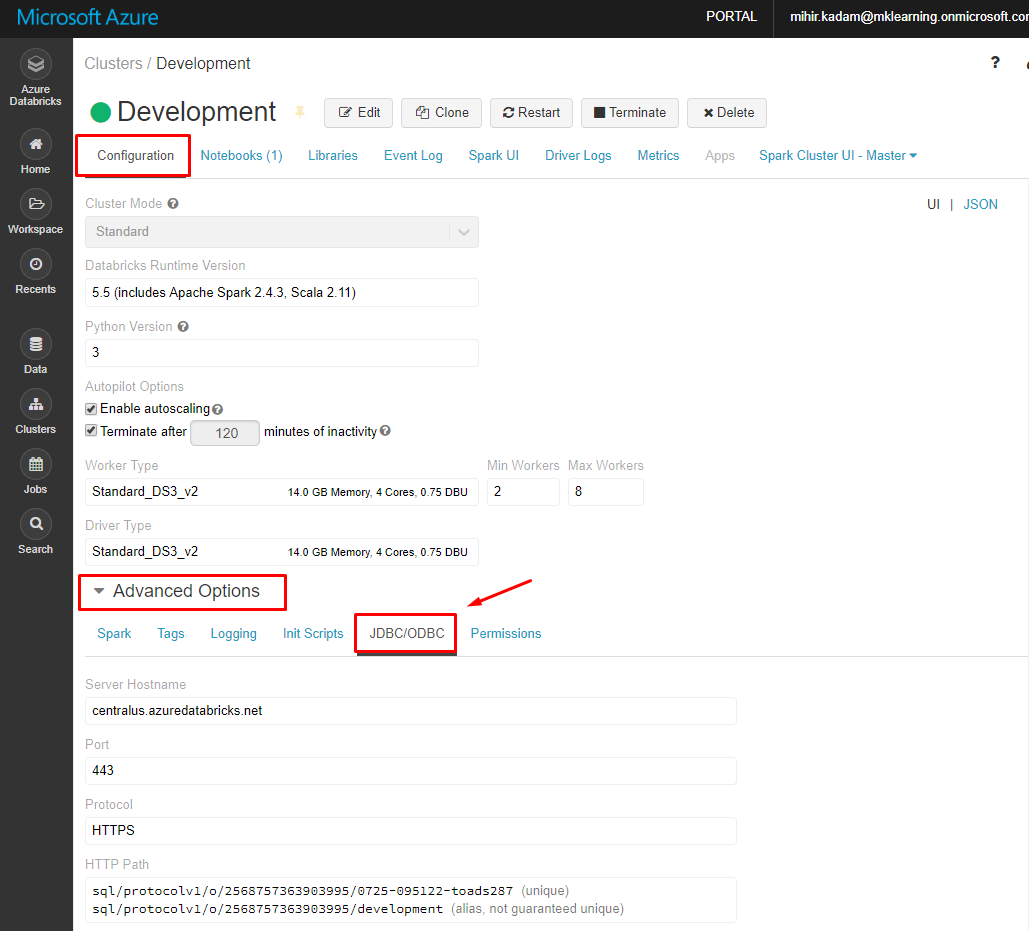Open the Driver Logs tab
Screen dimensions: 1029x931
[578, 155]
